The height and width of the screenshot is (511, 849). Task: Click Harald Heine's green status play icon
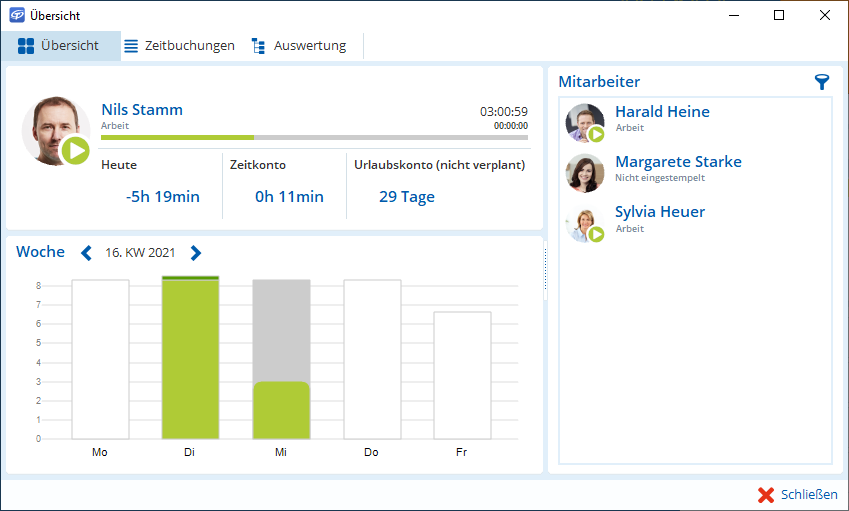[596, 134]
